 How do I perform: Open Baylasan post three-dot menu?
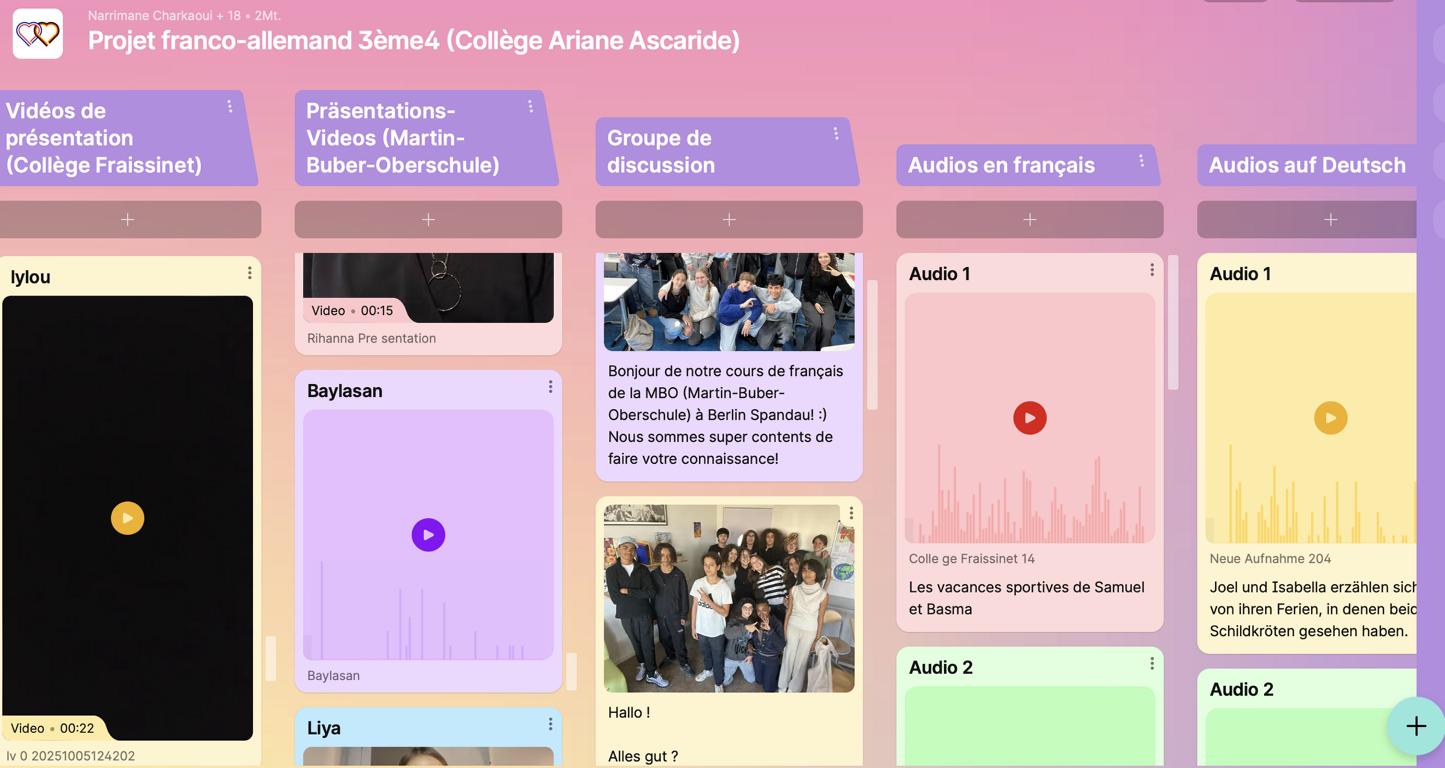(550, 387)
